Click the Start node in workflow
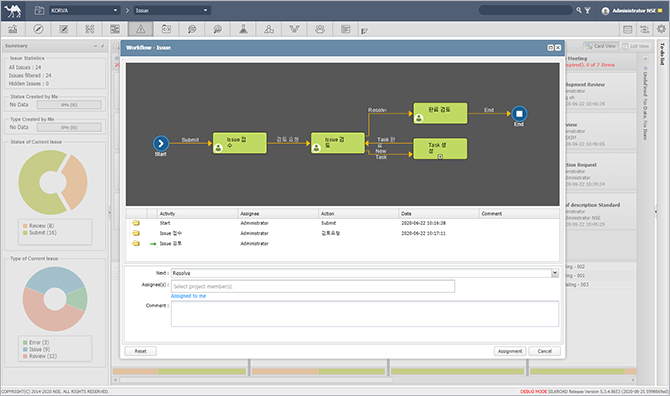670x396 pixels. point(161,143)
